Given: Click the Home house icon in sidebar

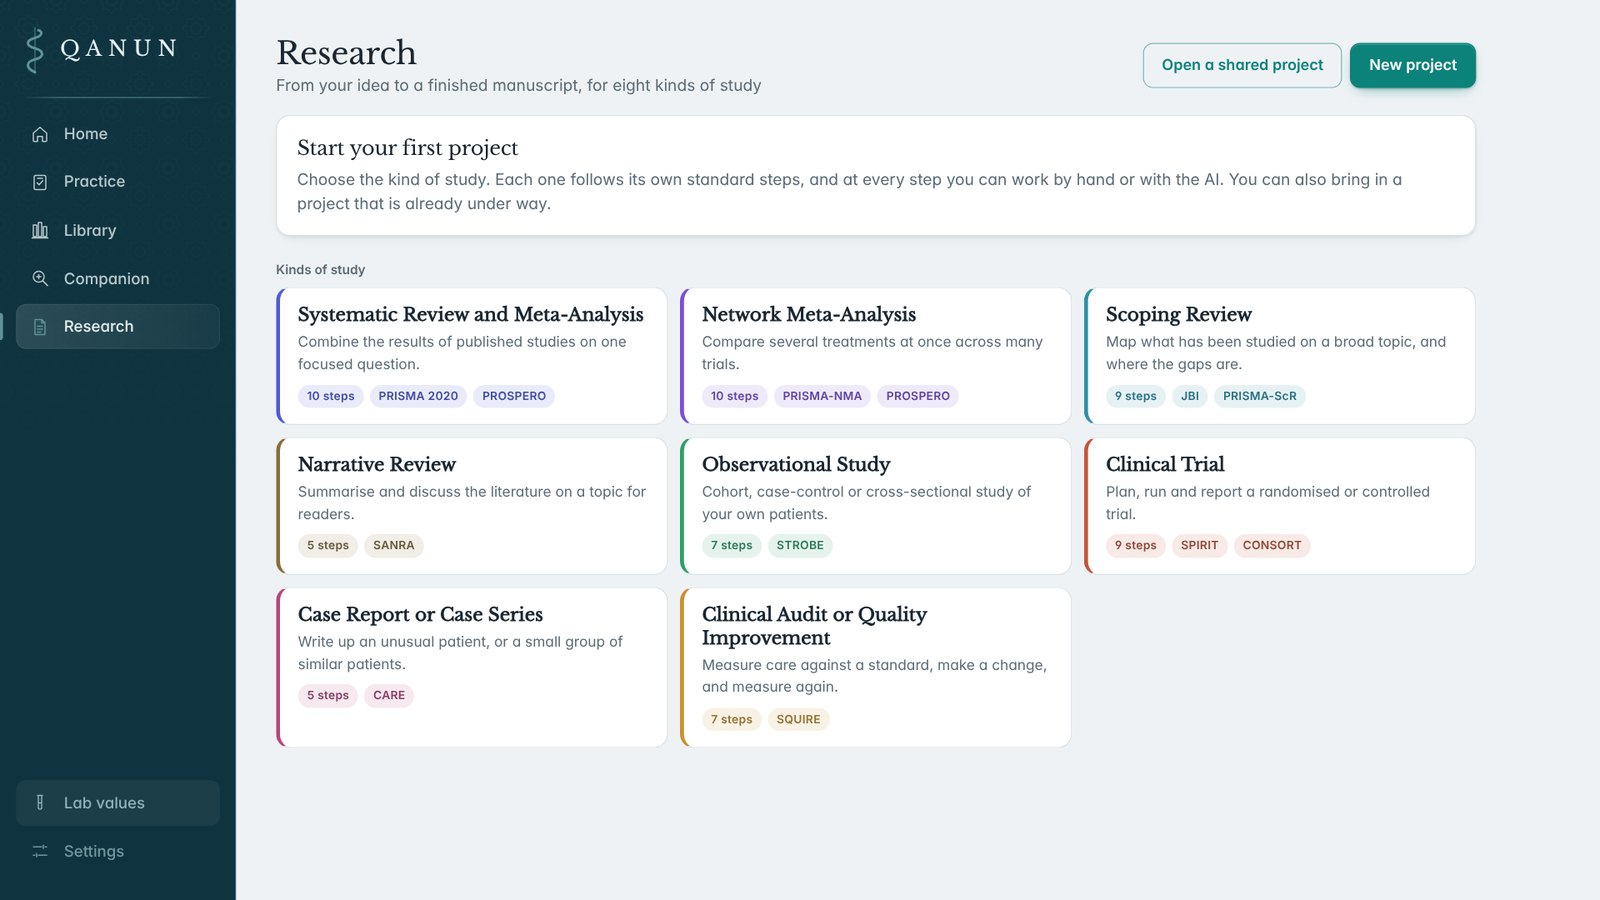Looking at the screenshot, I should 40,134.
